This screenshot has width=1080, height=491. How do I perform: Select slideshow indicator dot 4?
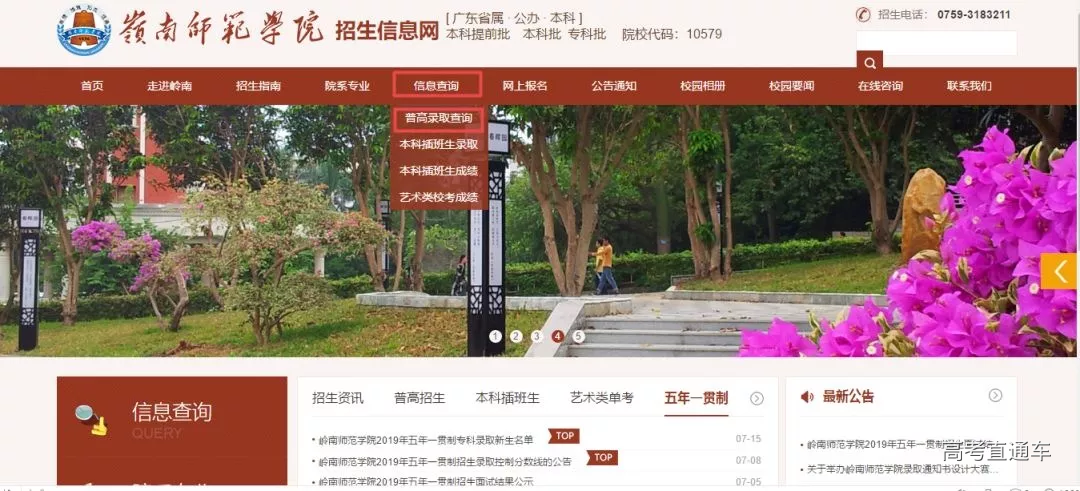pyautogui.click(x=558, y=336)
